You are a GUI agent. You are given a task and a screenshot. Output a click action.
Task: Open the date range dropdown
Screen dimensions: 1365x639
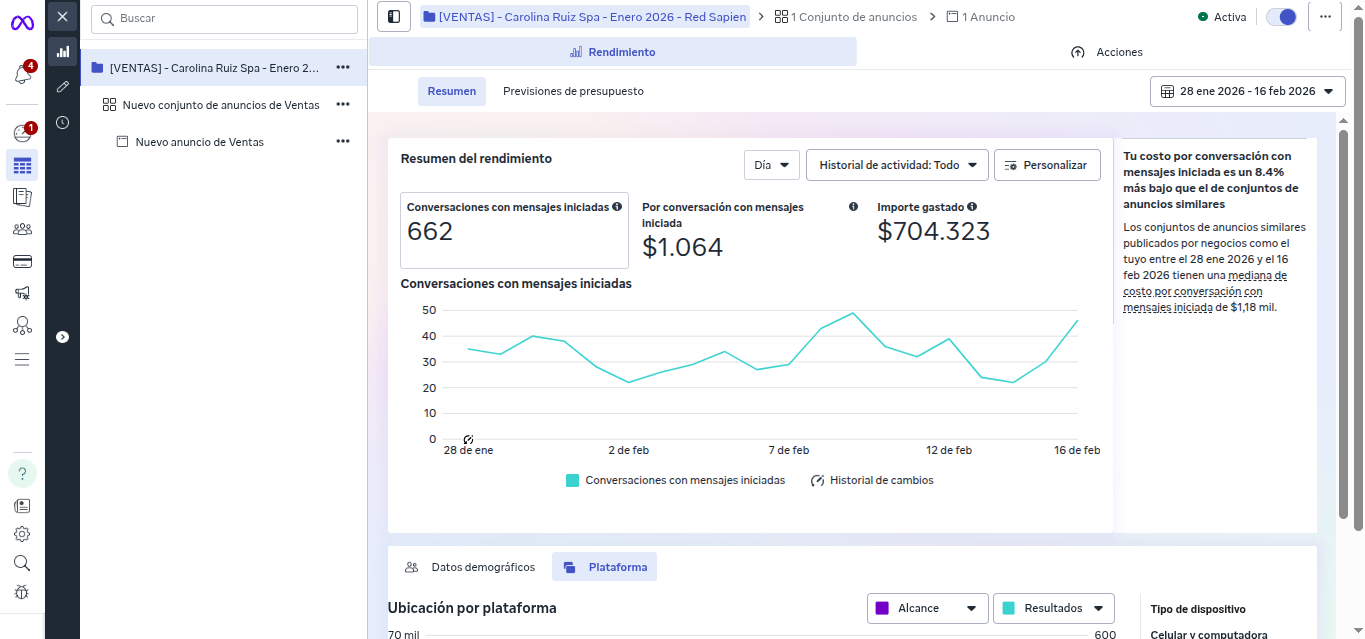[1246, 91]
